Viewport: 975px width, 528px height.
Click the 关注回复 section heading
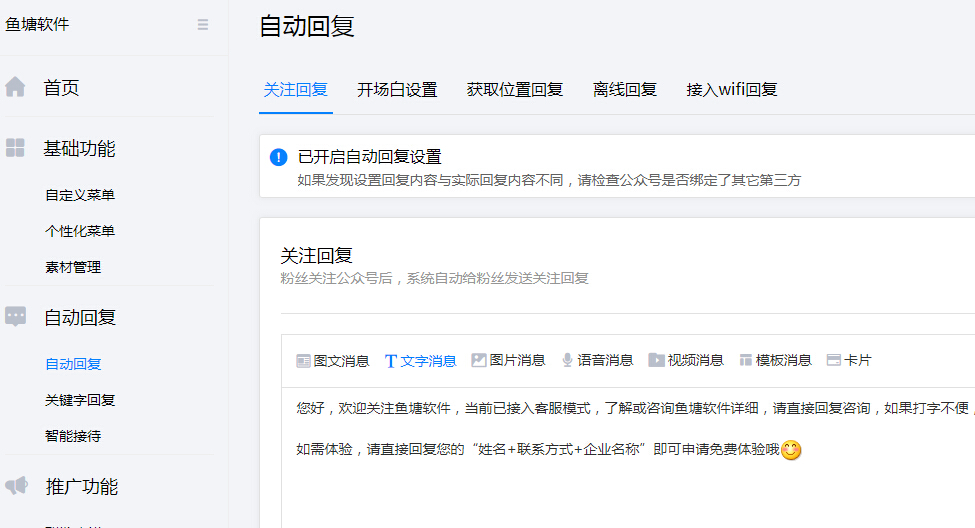[x=317, y=255]
